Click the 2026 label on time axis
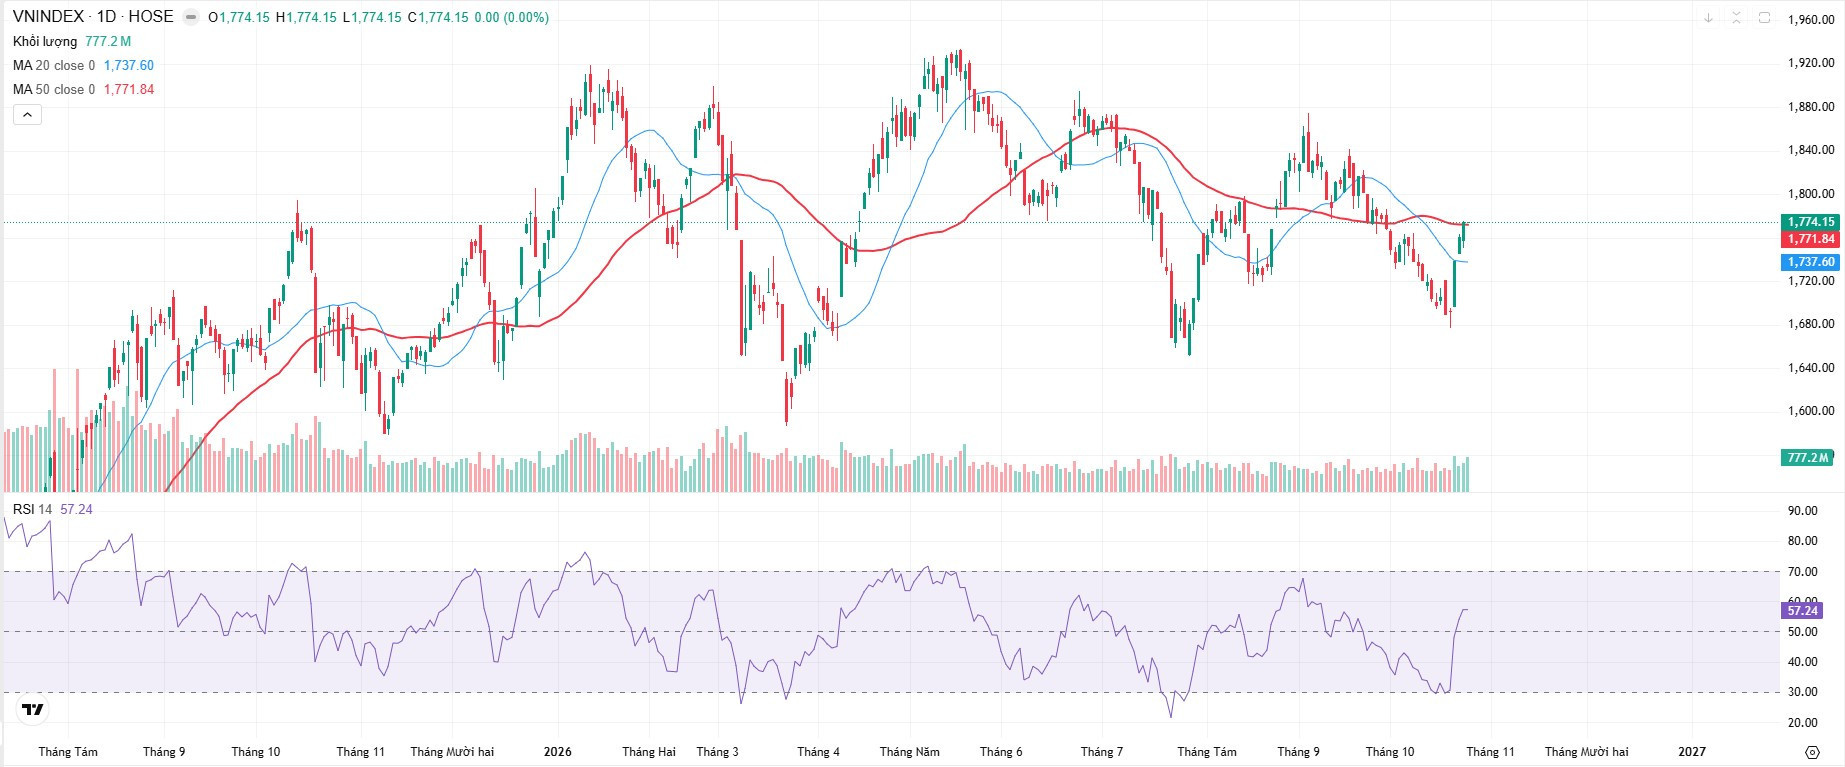Image resolution: width=1845 pixels, height=767 pixels. 558,752
